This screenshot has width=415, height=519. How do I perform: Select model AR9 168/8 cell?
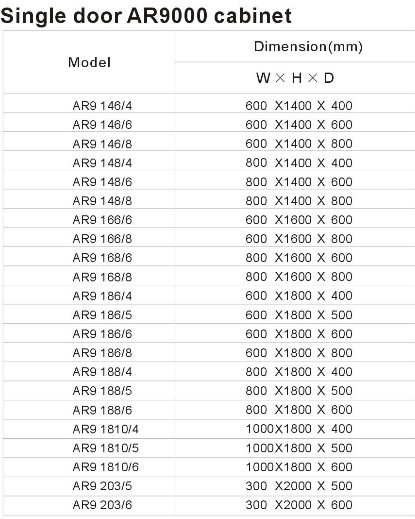point(102,277)
